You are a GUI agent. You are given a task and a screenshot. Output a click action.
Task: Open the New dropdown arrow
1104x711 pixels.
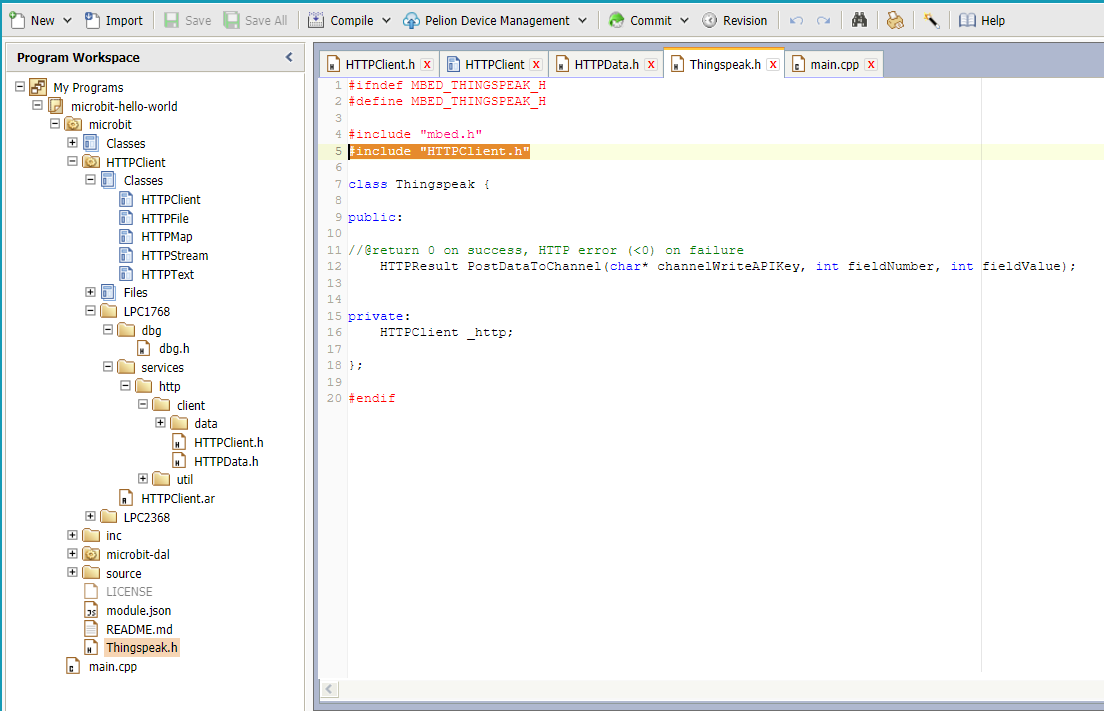[x=68, y=20]
